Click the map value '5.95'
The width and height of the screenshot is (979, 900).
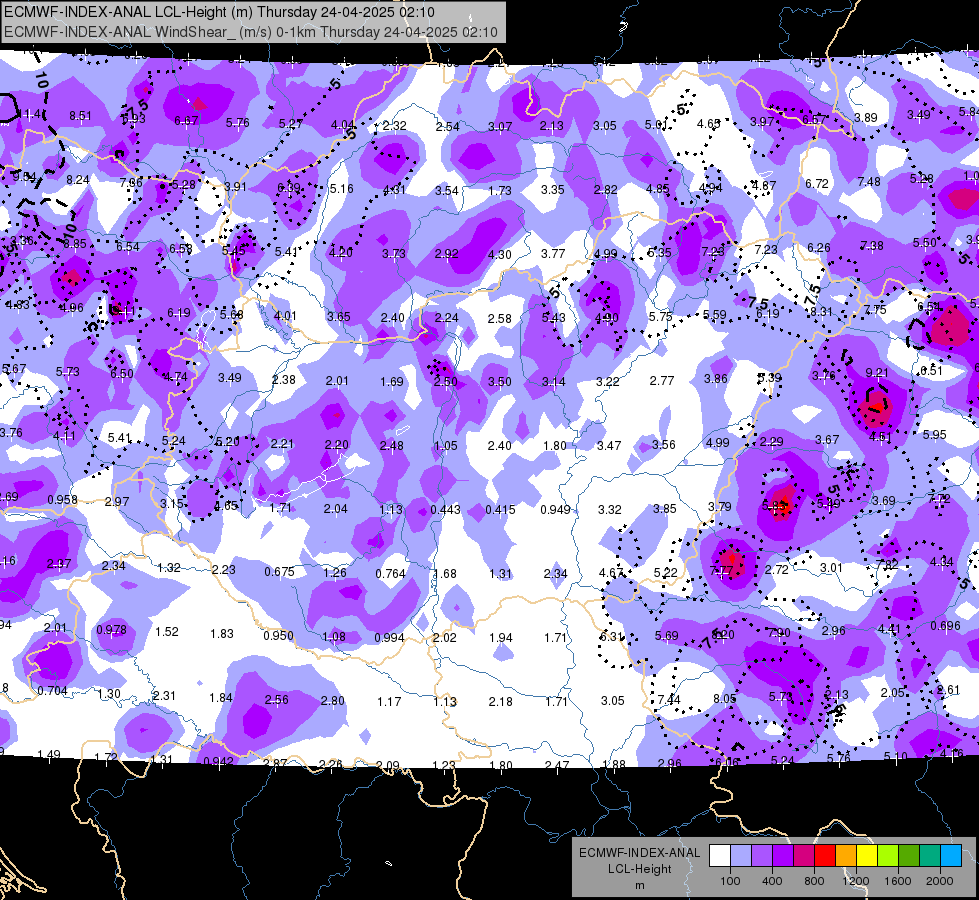point(934,434)
